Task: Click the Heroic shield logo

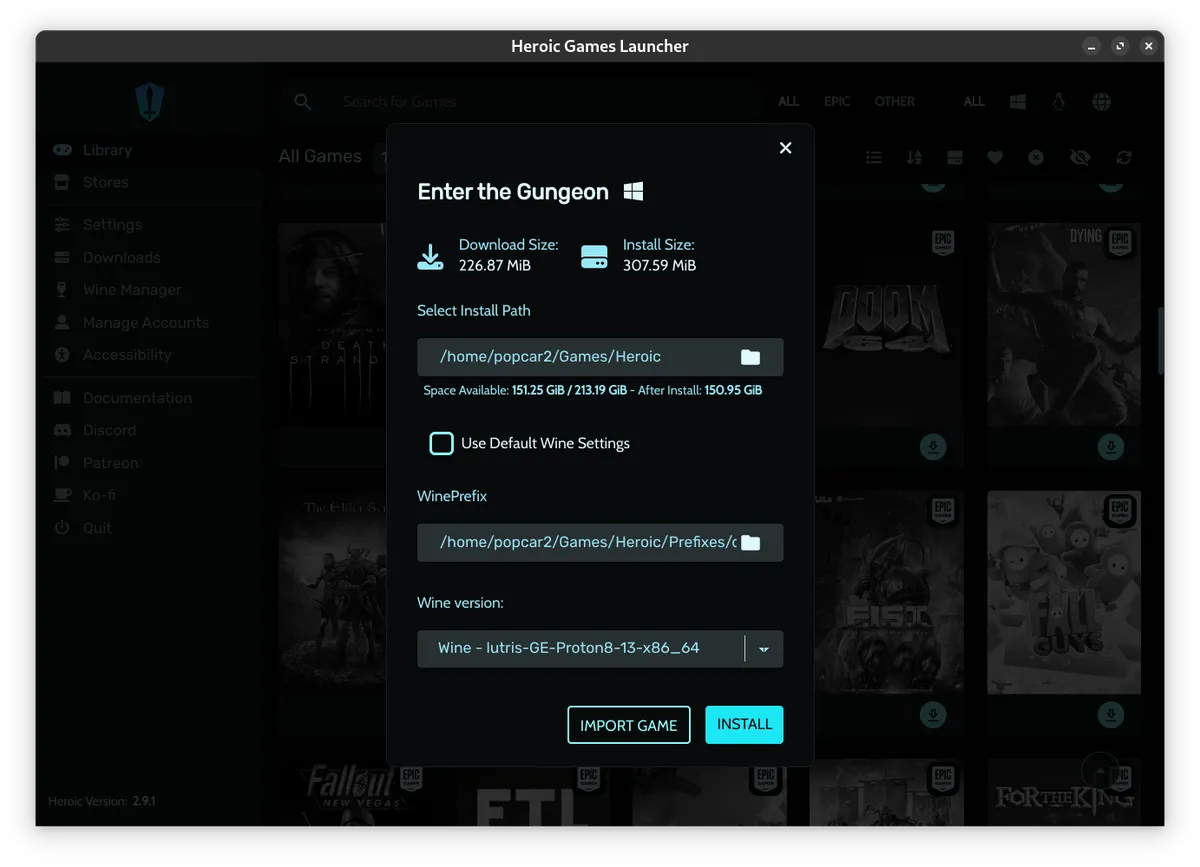Action: click(149, 102)
